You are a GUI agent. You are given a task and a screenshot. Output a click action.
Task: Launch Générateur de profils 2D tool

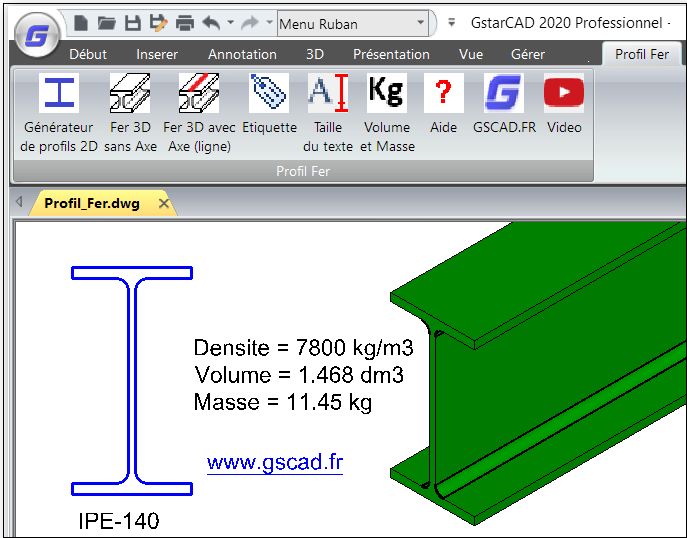pyautogui.click(x=59, y=113)
